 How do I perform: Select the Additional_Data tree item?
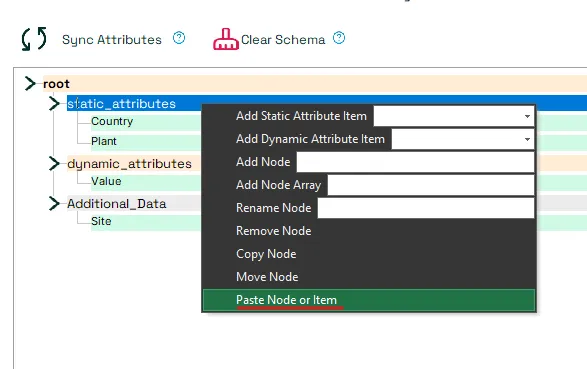(116, 204)
